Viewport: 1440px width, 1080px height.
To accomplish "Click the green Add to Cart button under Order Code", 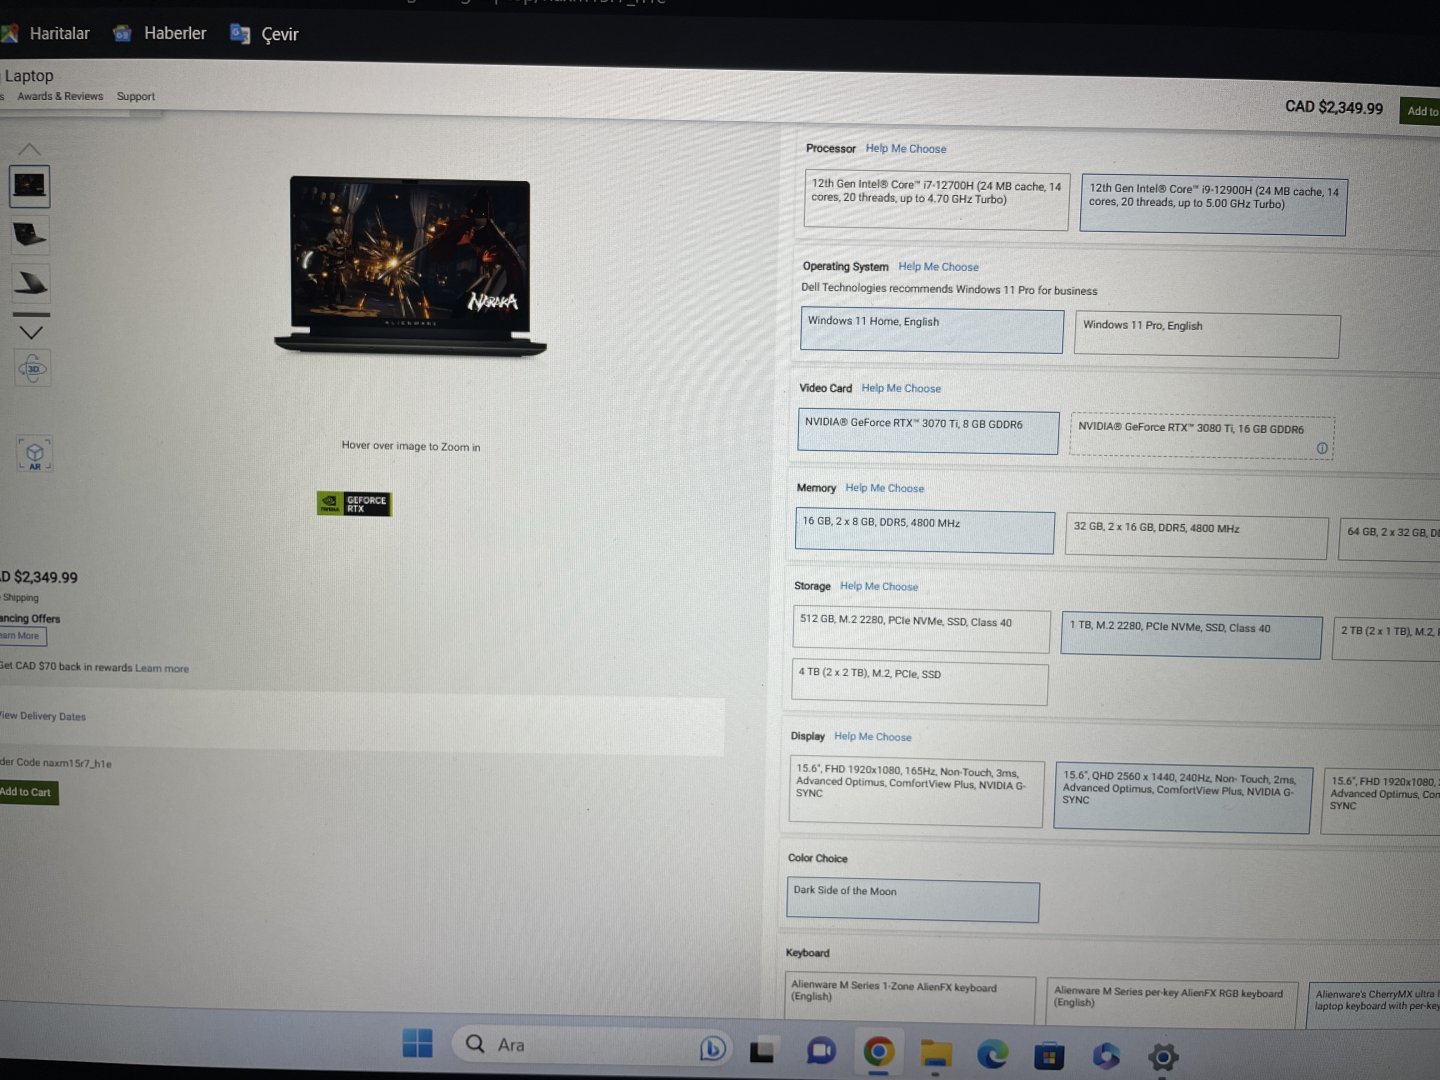I will [28, 792].
